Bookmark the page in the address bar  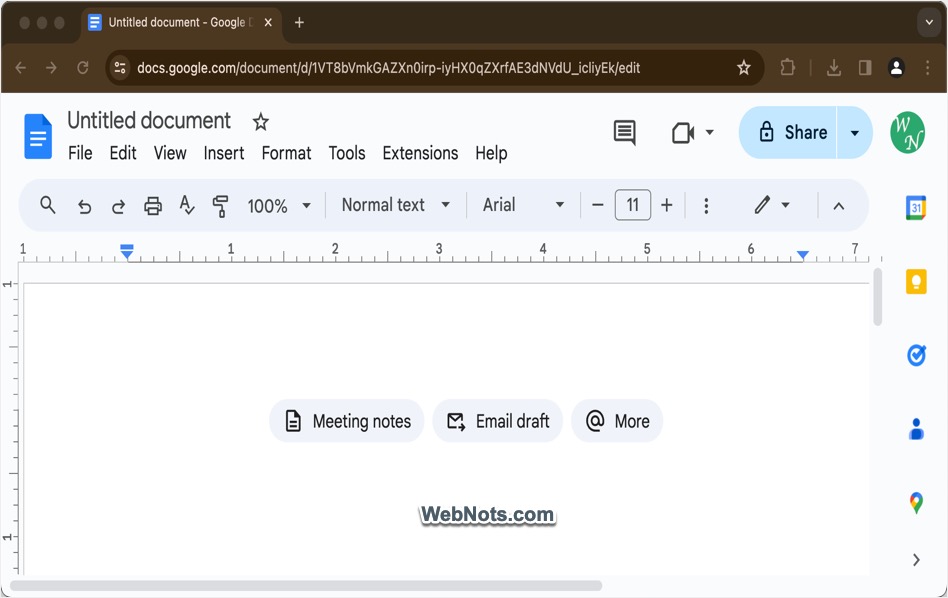[743, 67]
